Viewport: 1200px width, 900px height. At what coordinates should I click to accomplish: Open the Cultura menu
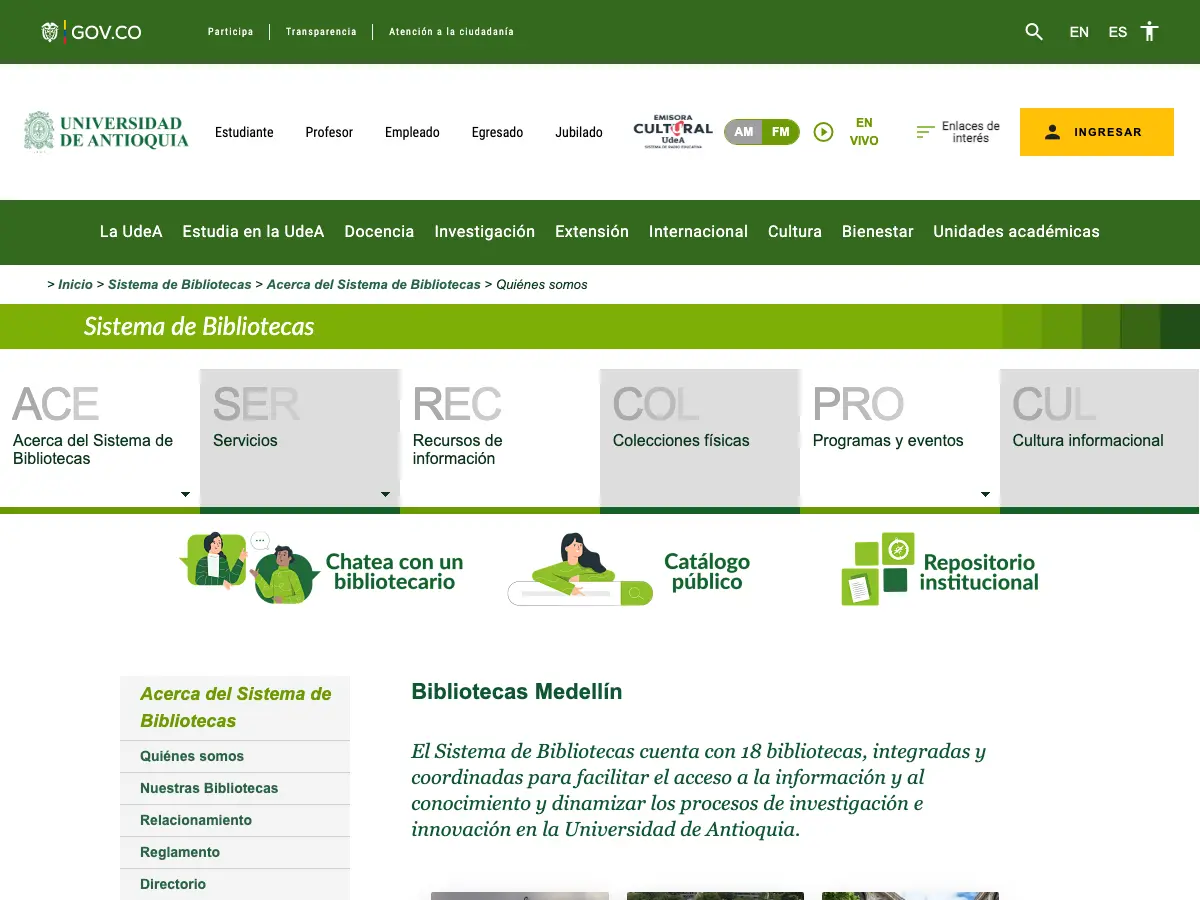[x=795, y=231]
